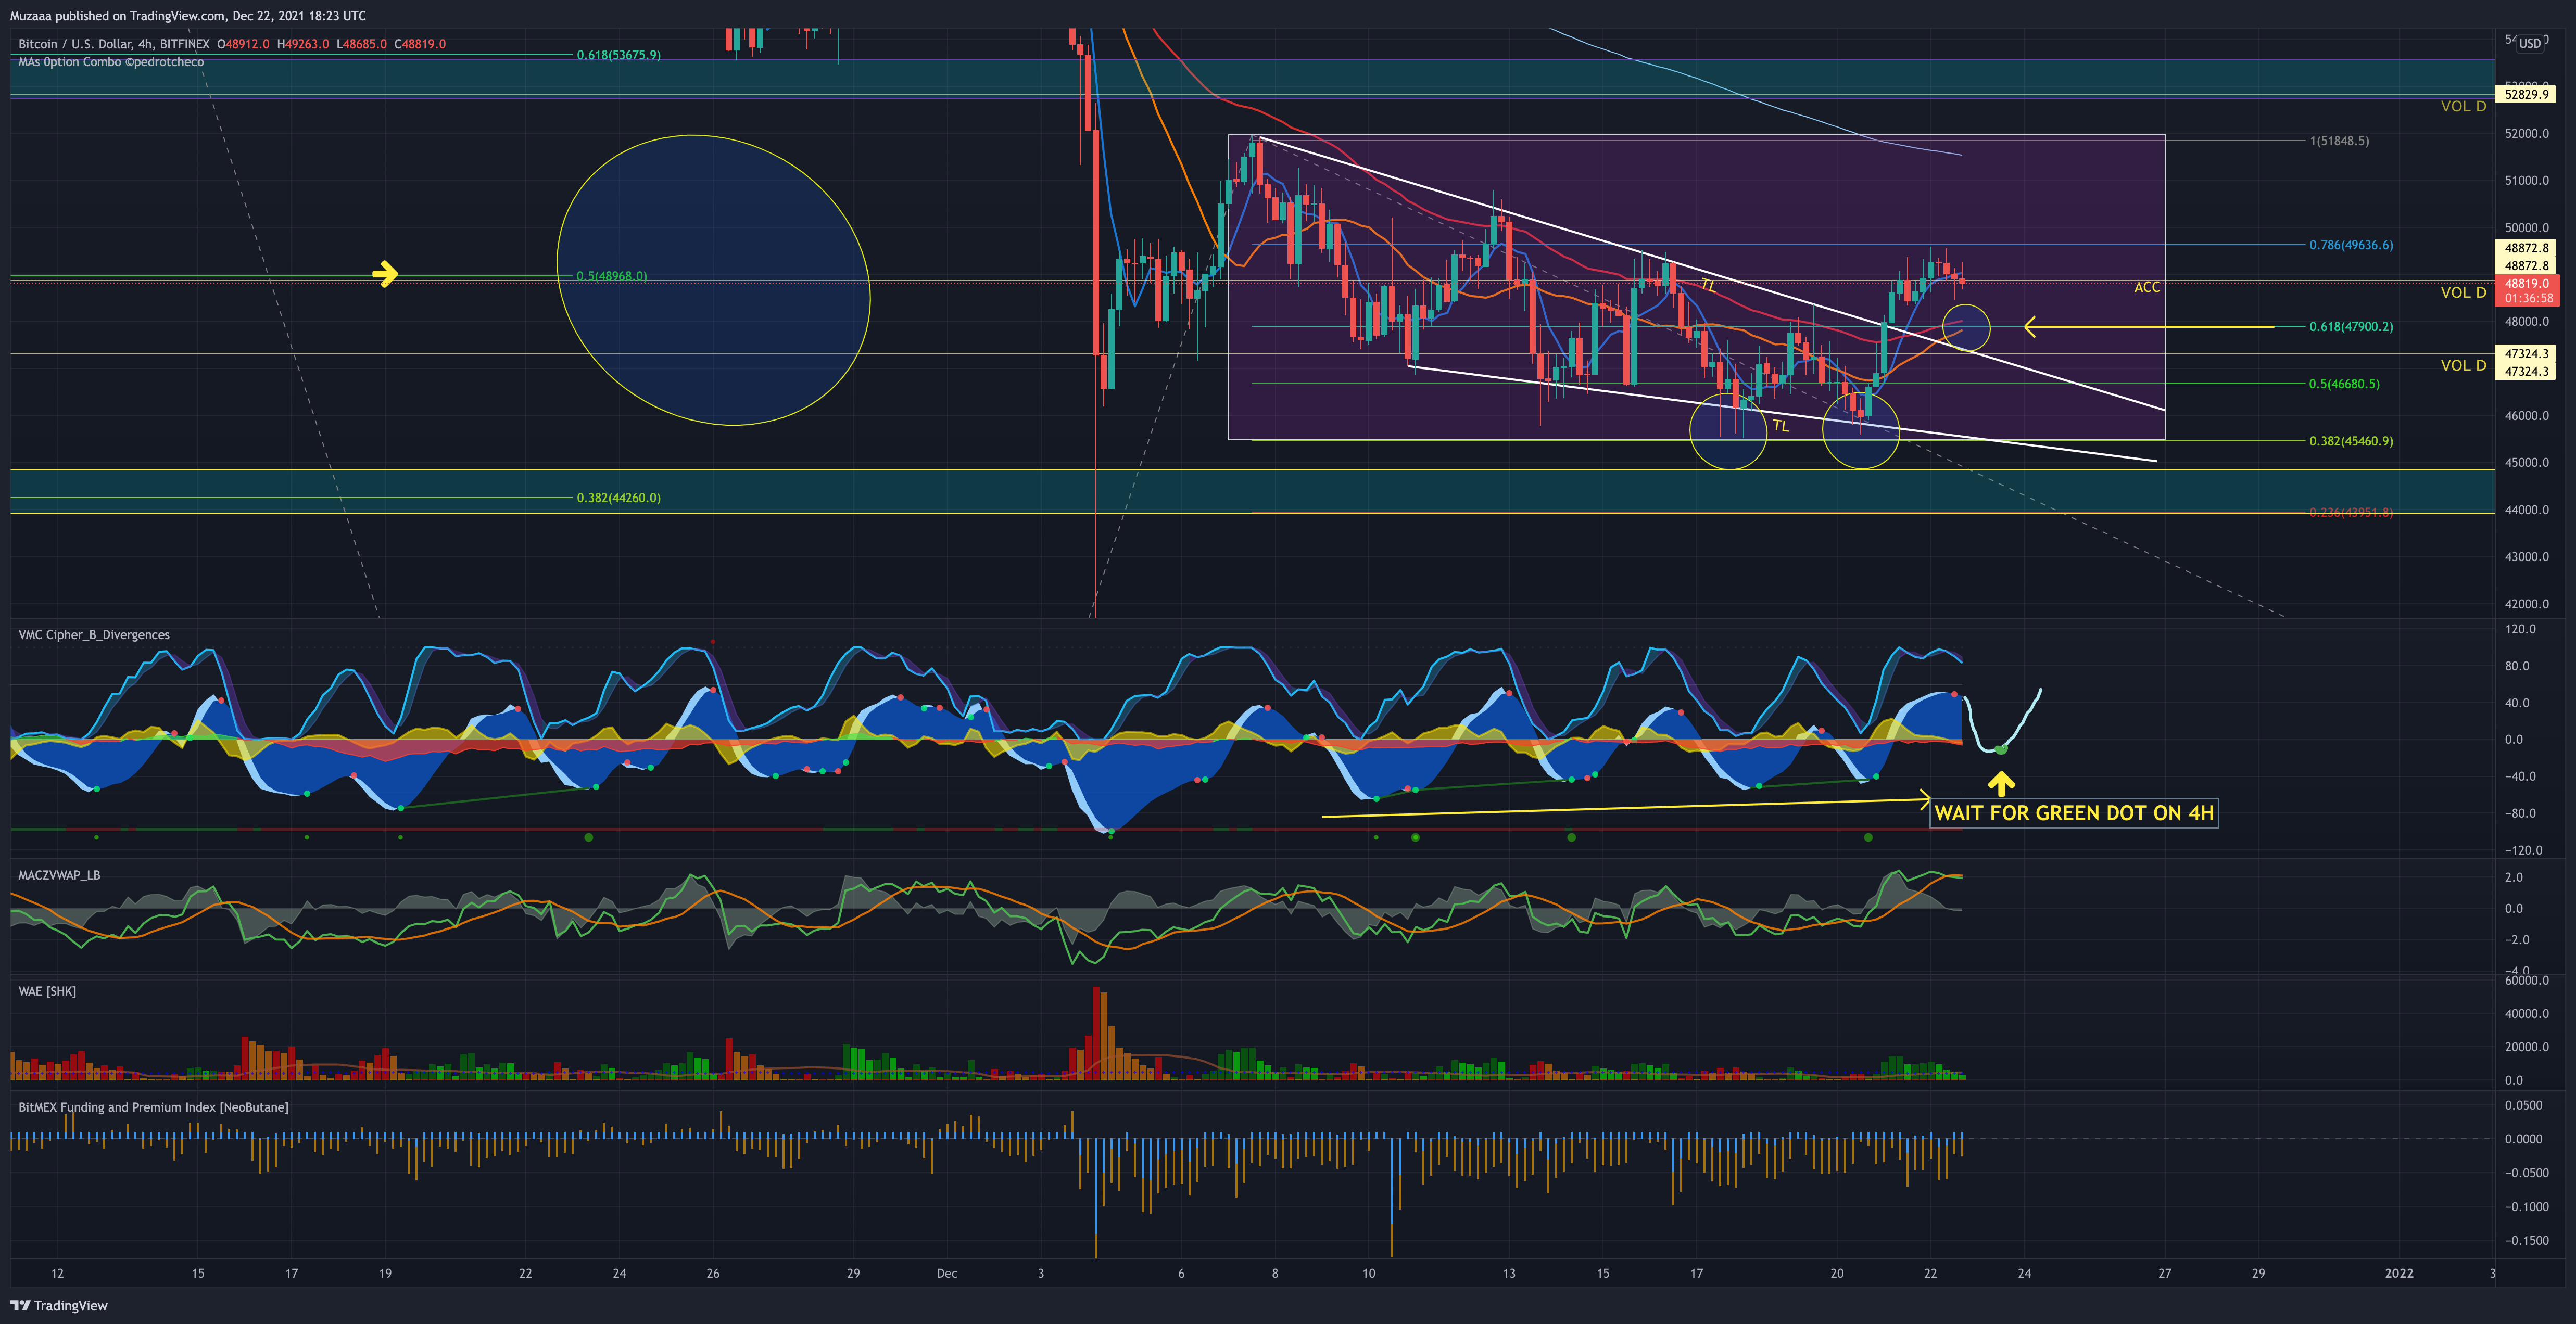Select the MACZVWAP_LB indicator label
Viewport: 2576px width, 1324px height.
(x=59, y=875)
